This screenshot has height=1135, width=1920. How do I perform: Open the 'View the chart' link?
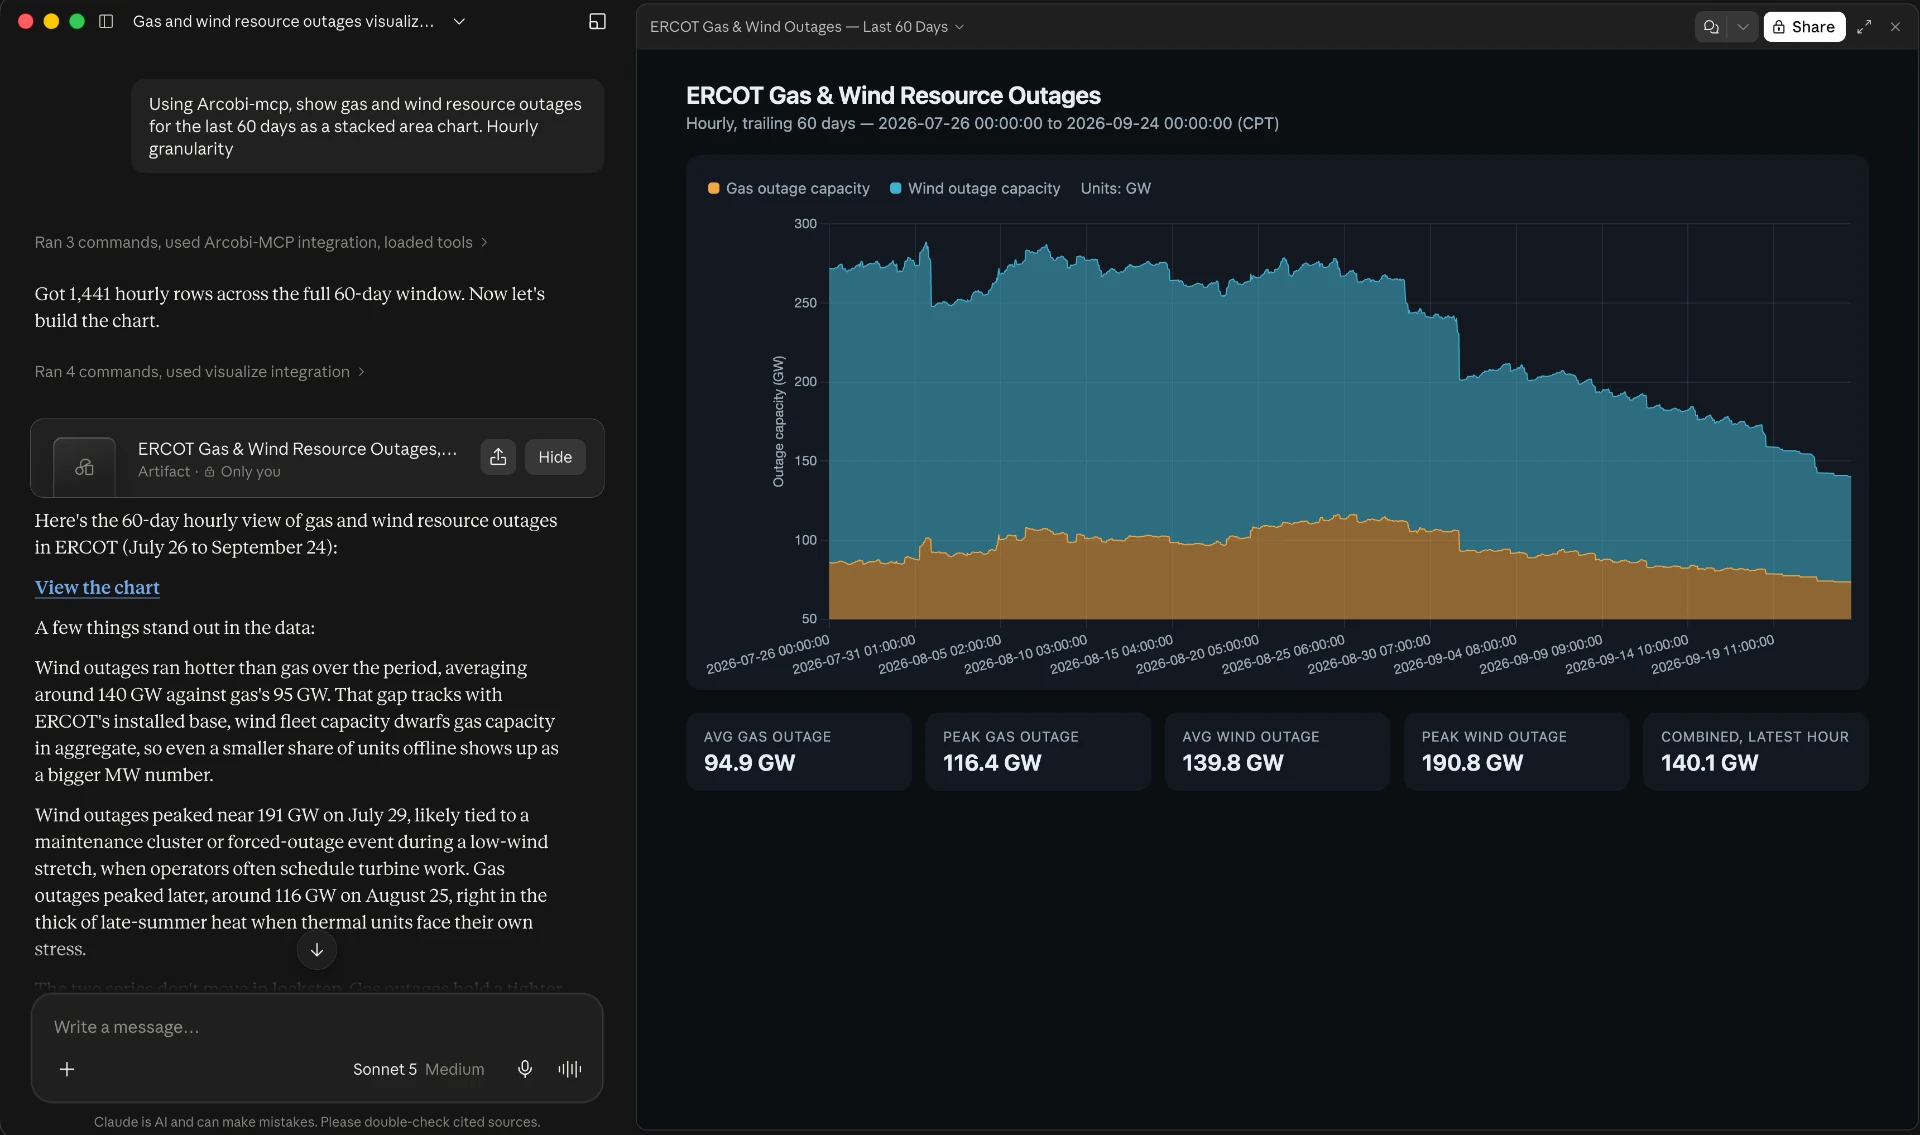tap(97, 587)
